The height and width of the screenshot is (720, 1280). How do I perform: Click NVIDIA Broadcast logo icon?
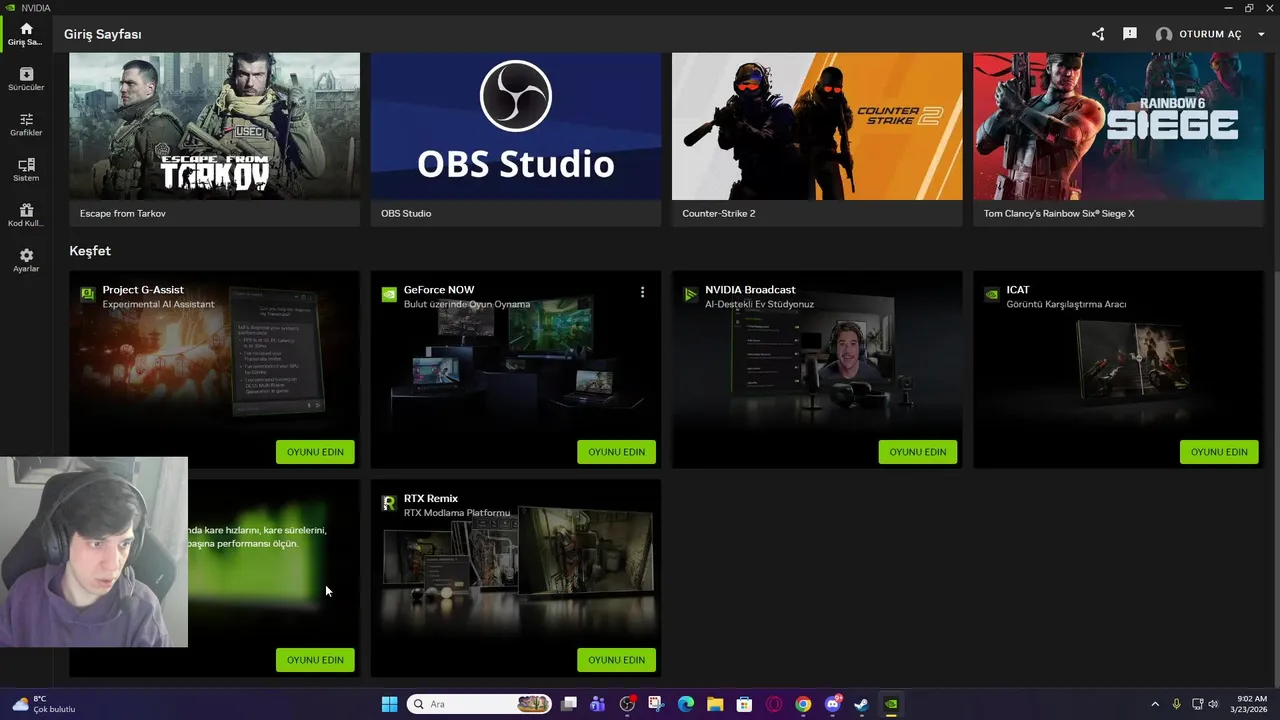pos(690,295)
